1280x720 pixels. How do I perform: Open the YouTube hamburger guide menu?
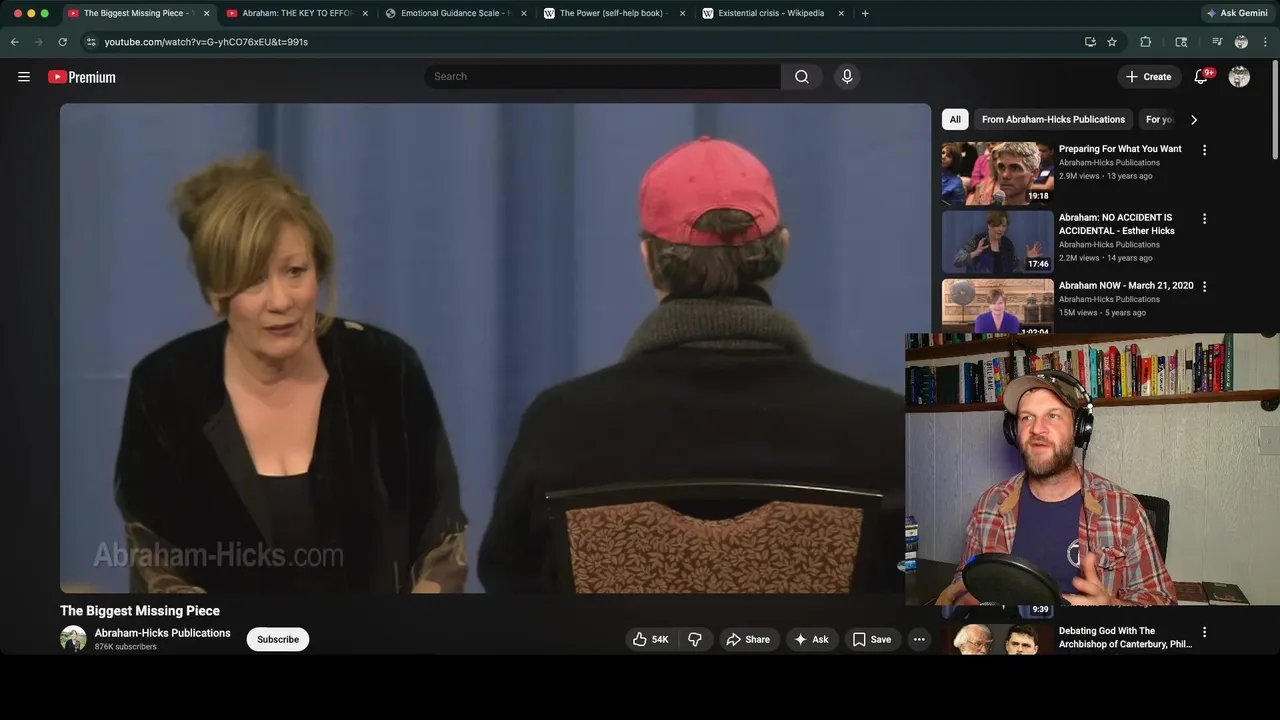point(24,77)
